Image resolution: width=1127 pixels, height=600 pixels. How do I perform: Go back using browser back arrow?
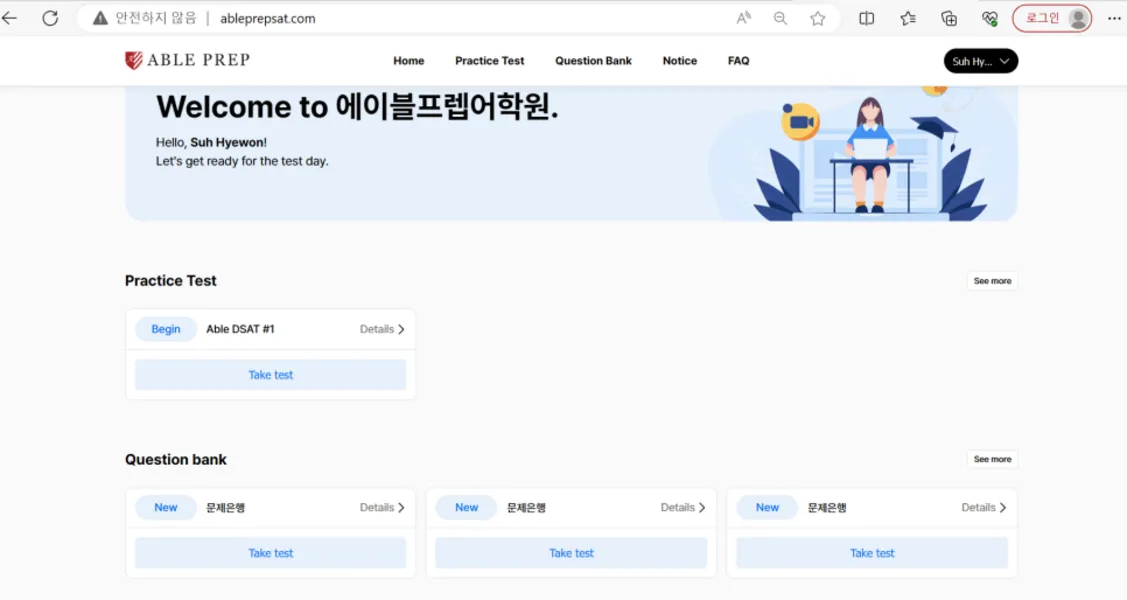pos(9,18)
